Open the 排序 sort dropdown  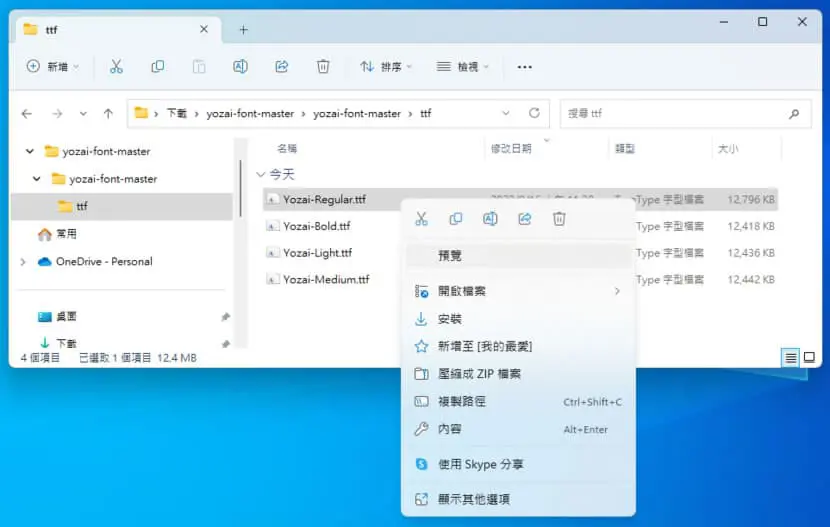tap(386, 67)
